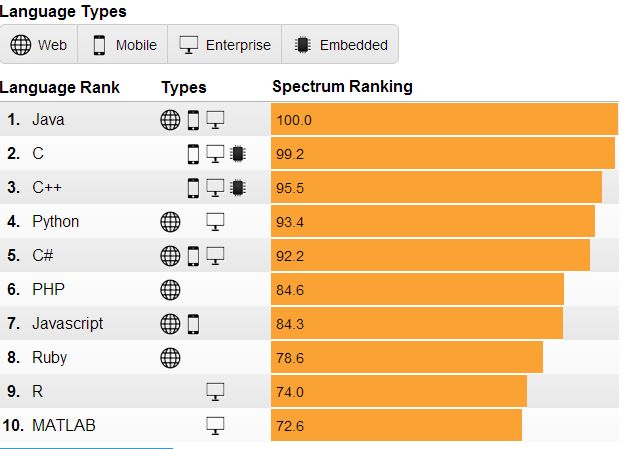Click the mobile icon in C# row
Screen dimensions: 628x449
click(x=194, y=256)
